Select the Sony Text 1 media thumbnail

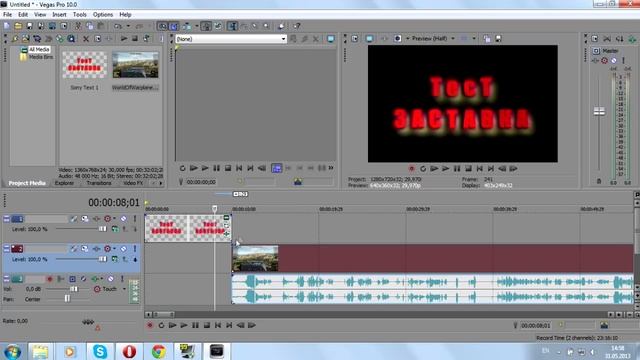coord(84,64)
